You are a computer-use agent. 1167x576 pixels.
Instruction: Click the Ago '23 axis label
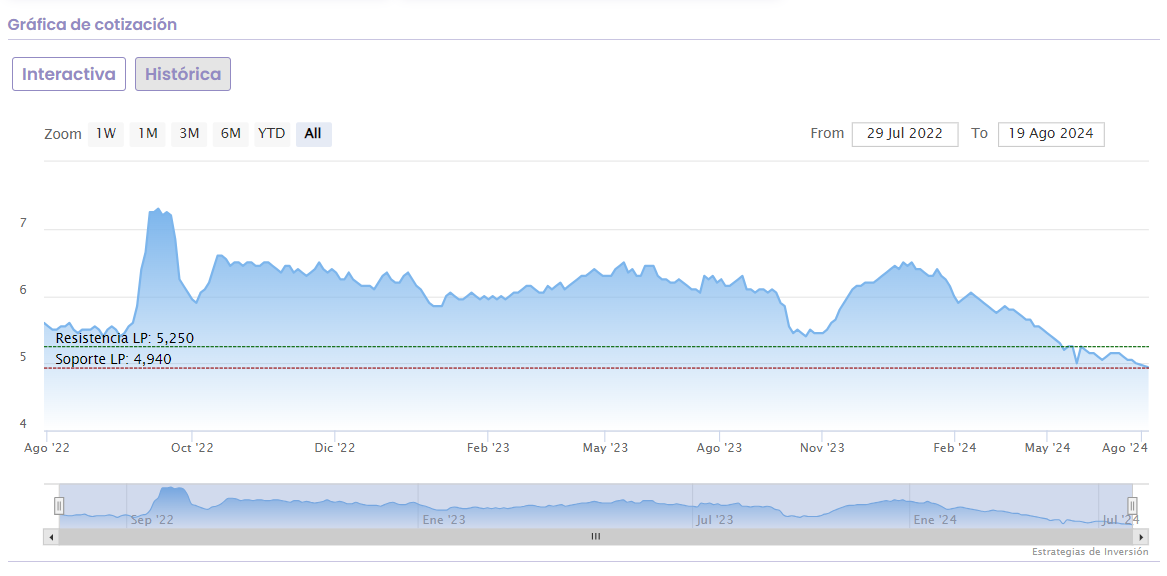pos(720,448)
